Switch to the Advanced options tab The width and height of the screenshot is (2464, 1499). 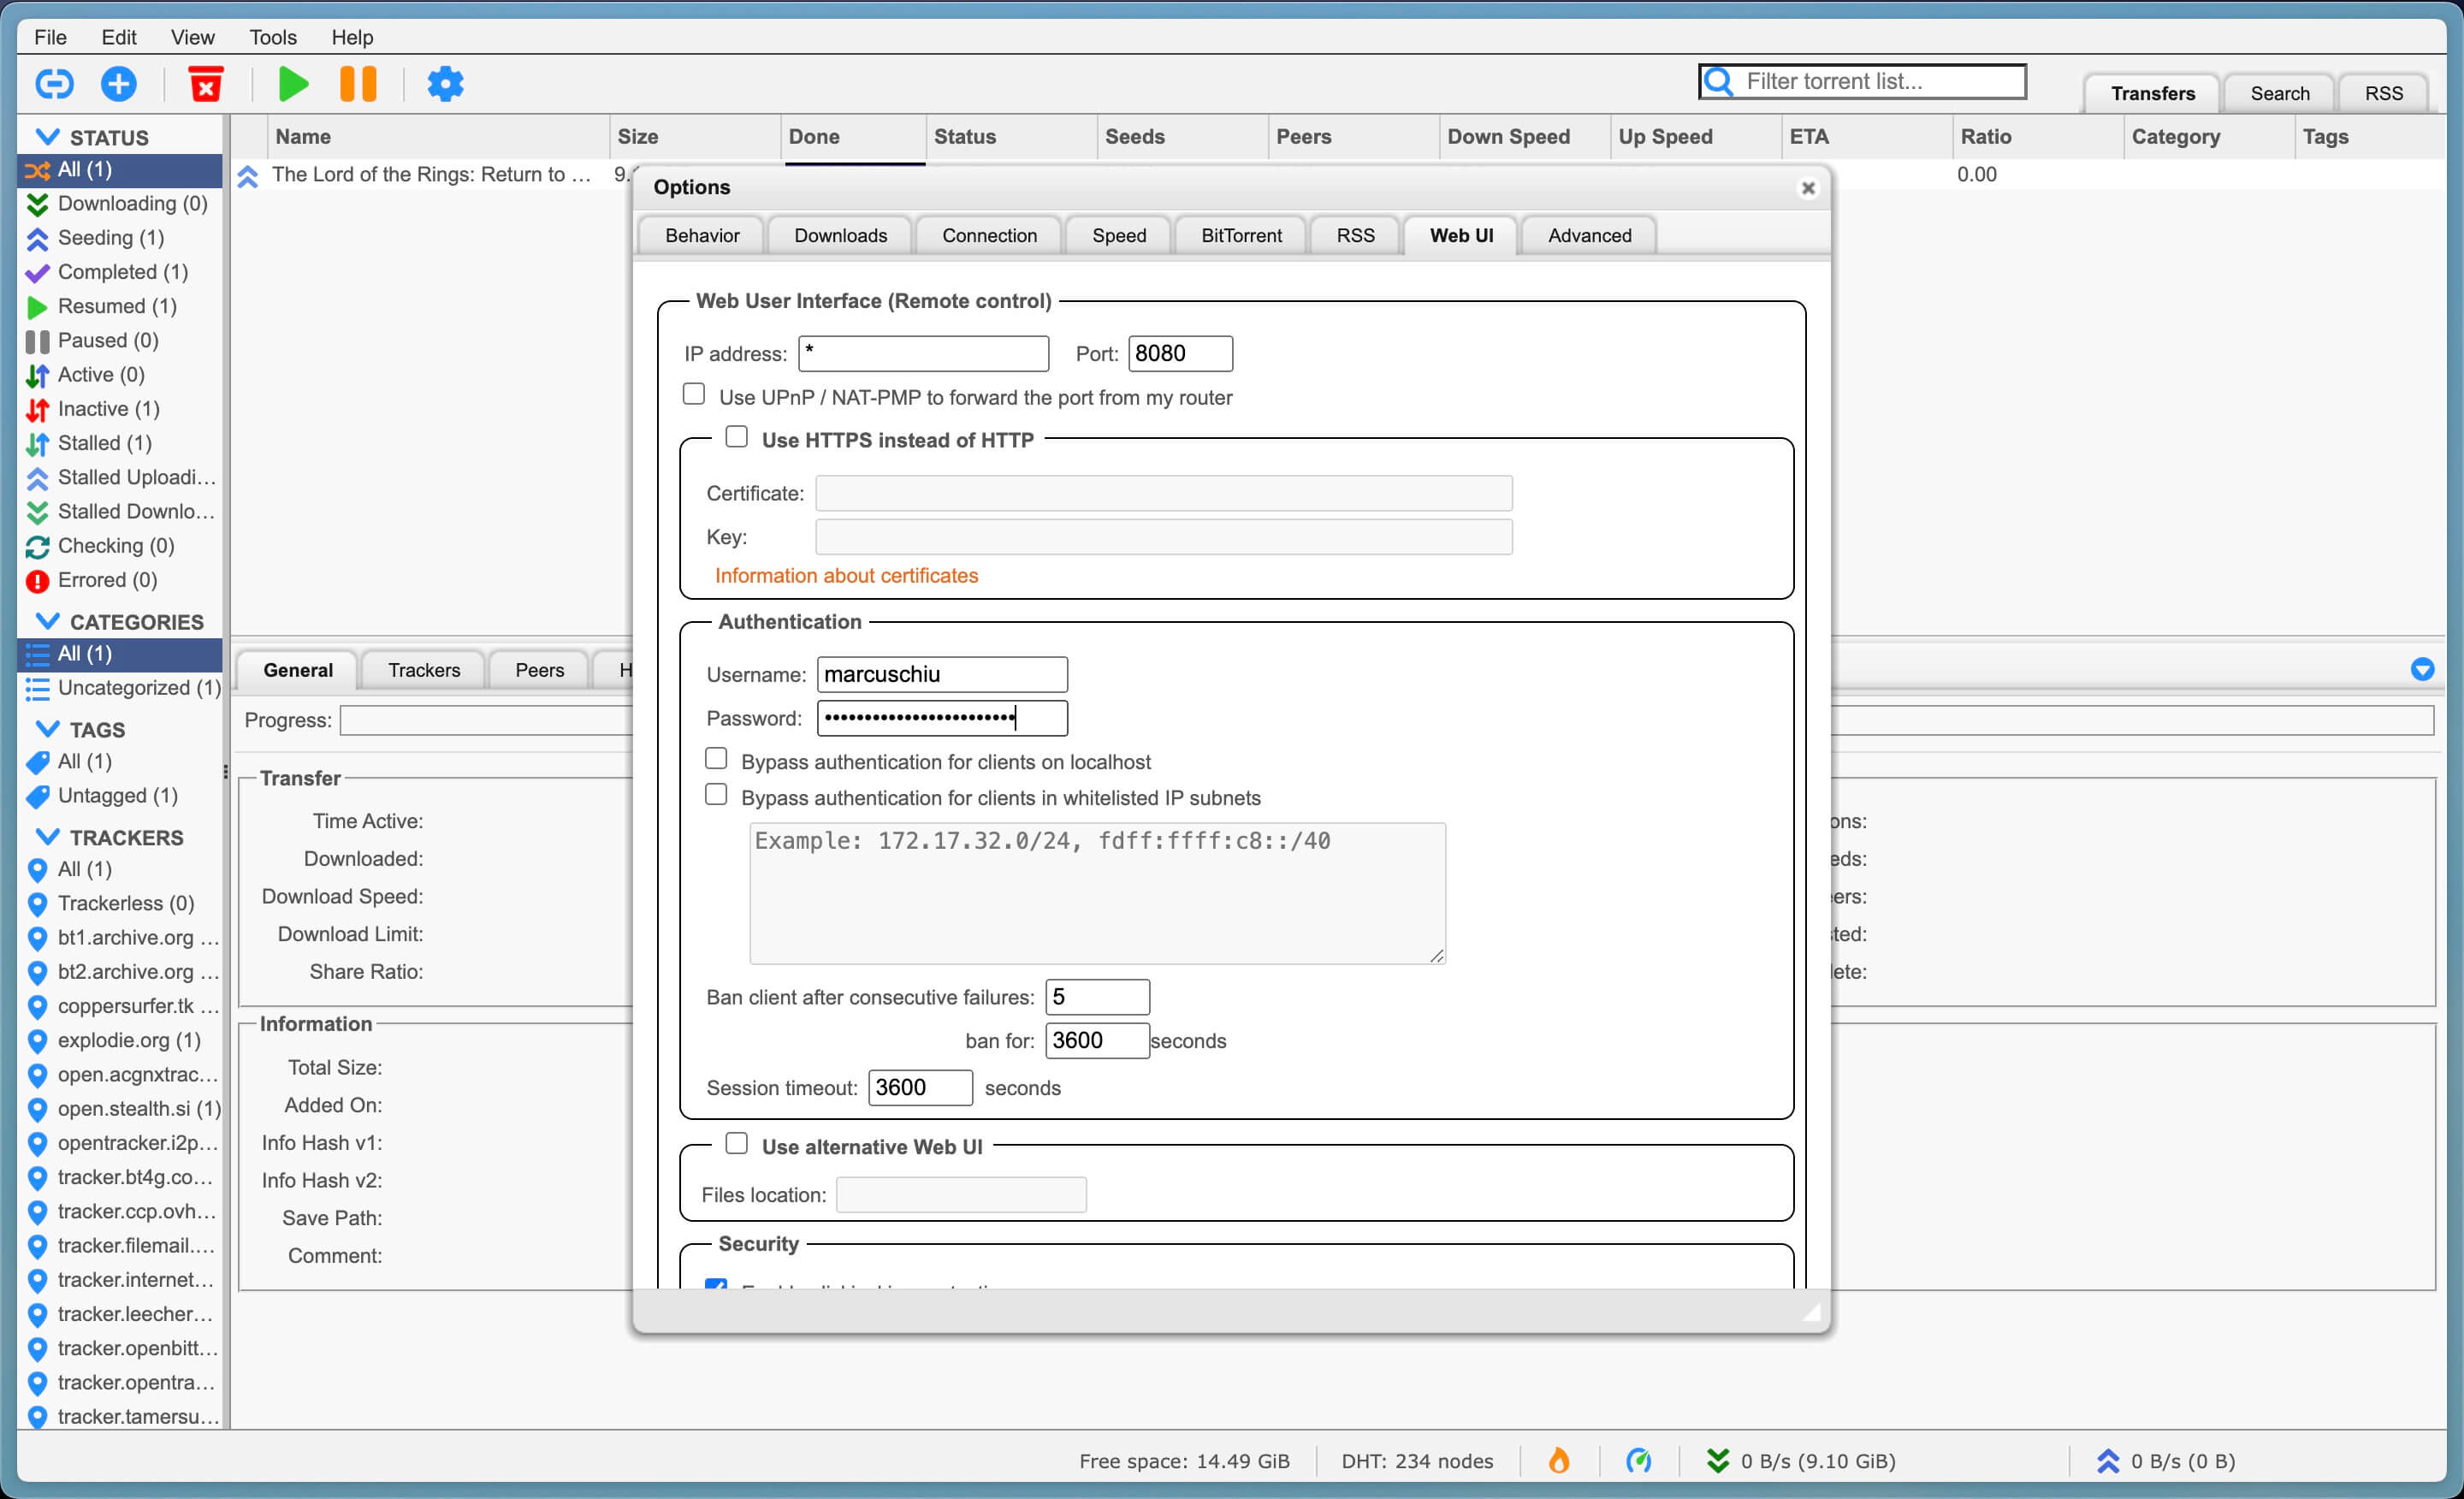click(x=1590, y=236)
